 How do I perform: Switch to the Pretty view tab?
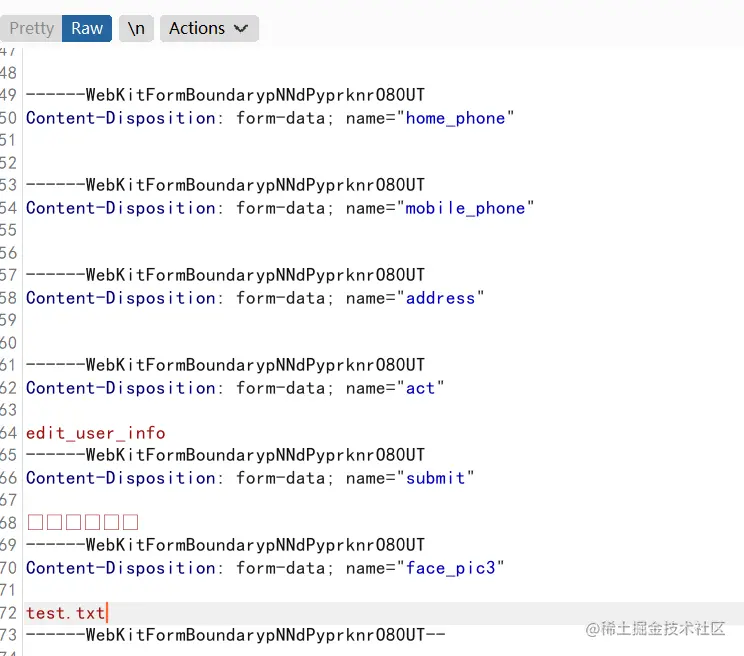click(x=31, y=28)
